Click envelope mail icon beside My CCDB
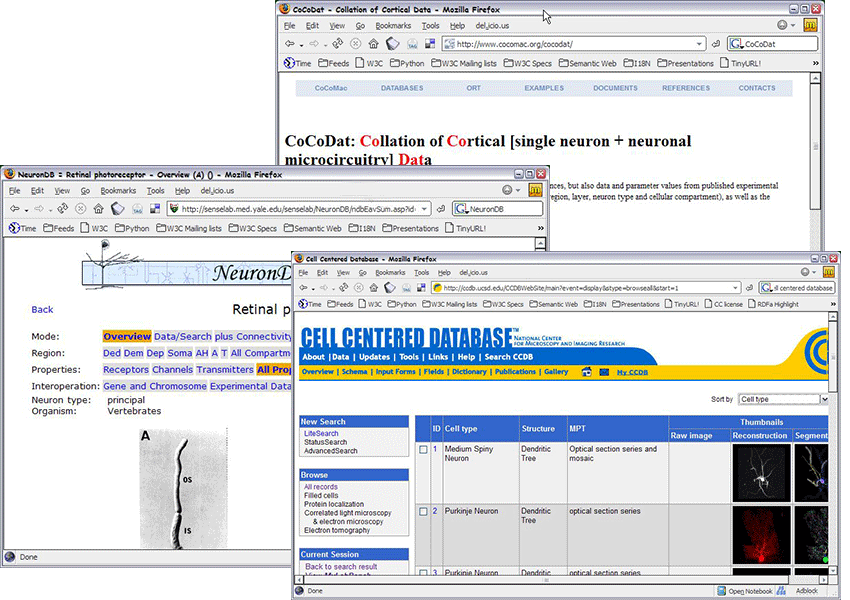 [x=603, y=372]
